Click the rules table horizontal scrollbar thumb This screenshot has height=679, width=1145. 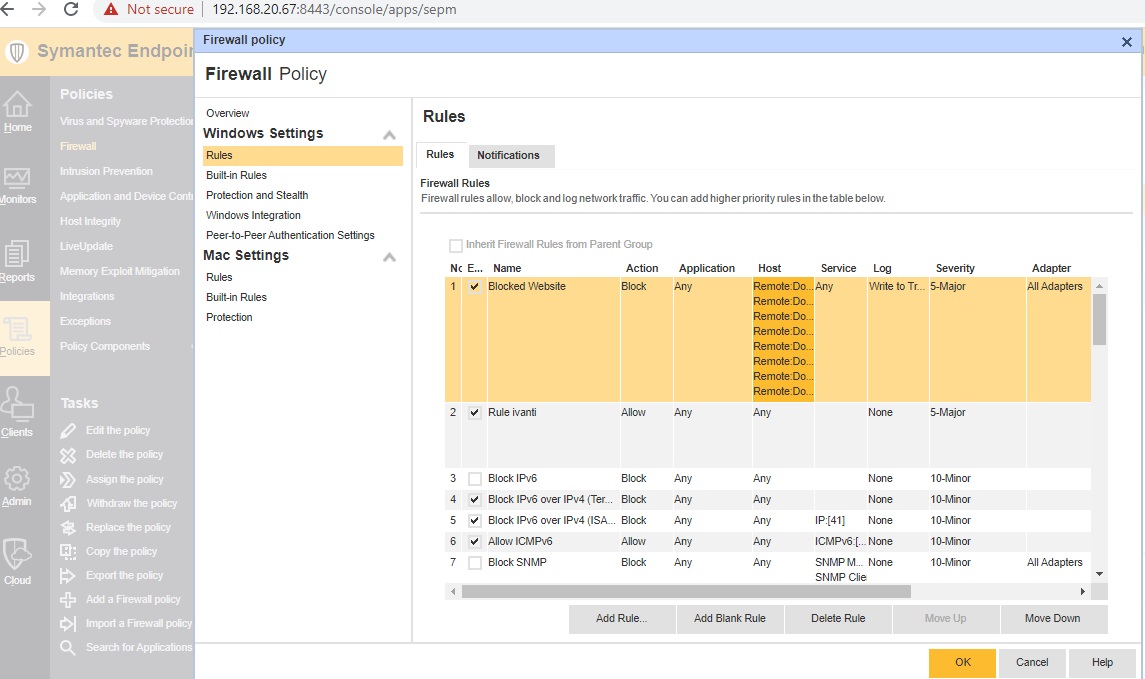[x=686, y=591]
